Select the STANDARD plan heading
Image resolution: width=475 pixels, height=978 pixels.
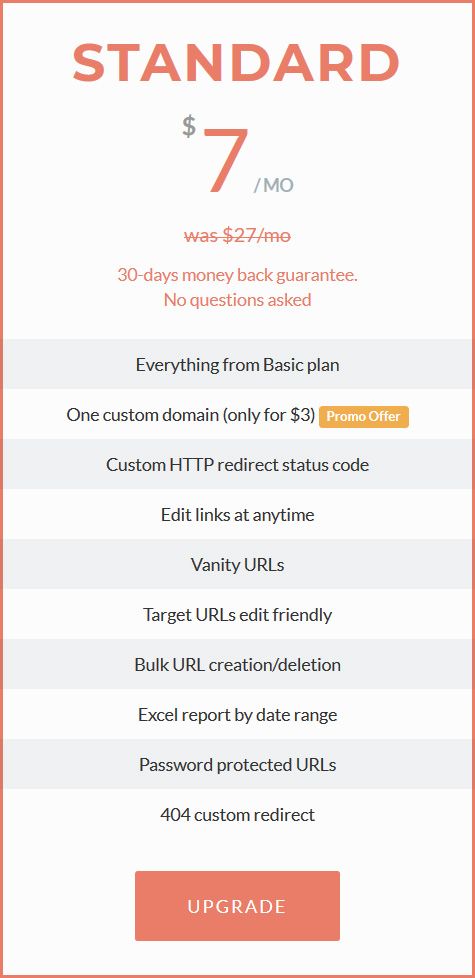pos(237,63)
